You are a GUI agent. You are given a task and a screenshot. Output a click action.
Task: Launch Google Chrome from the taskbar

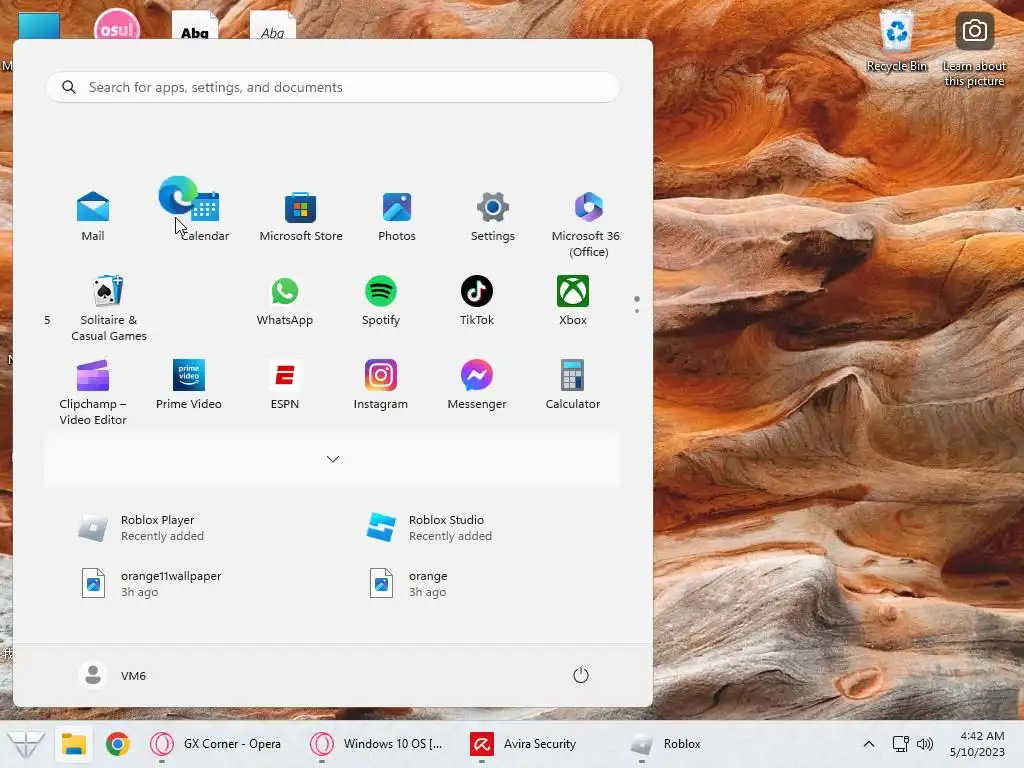coord(118,744)
